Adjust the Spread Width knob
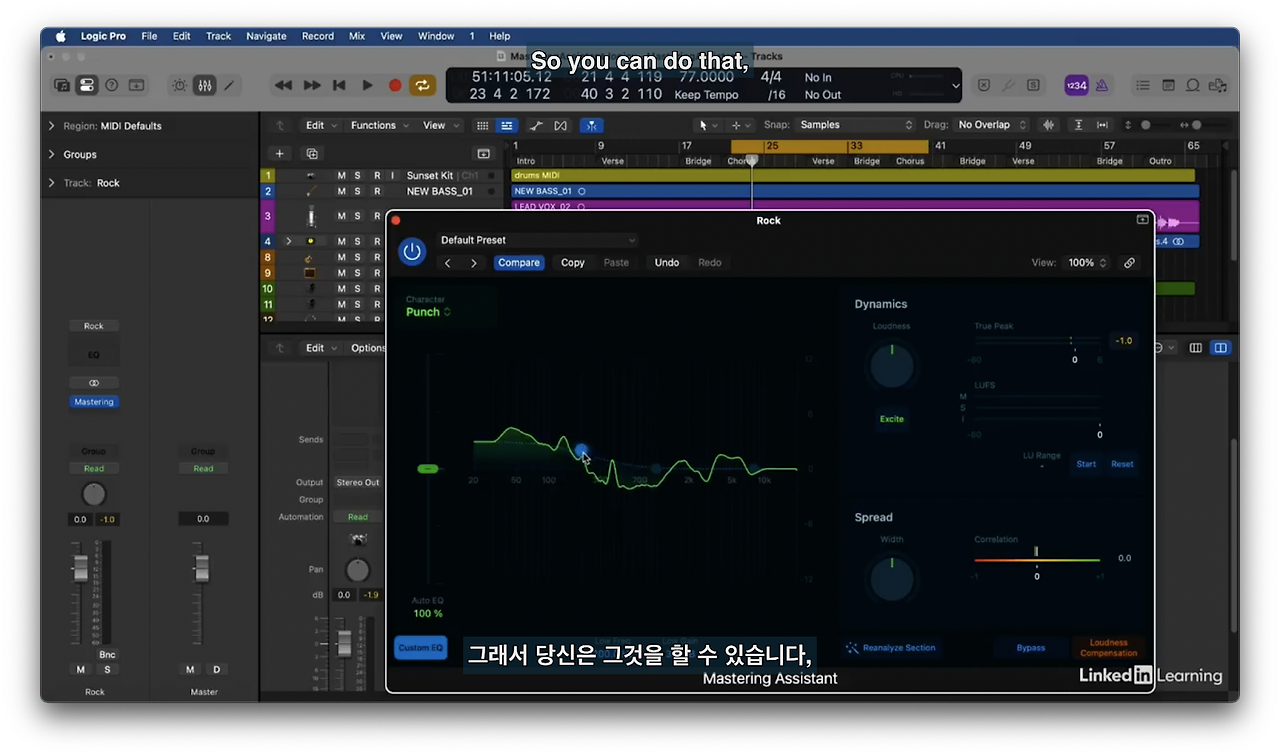This screenshot has height=756, width=1280. coord(892,579)
